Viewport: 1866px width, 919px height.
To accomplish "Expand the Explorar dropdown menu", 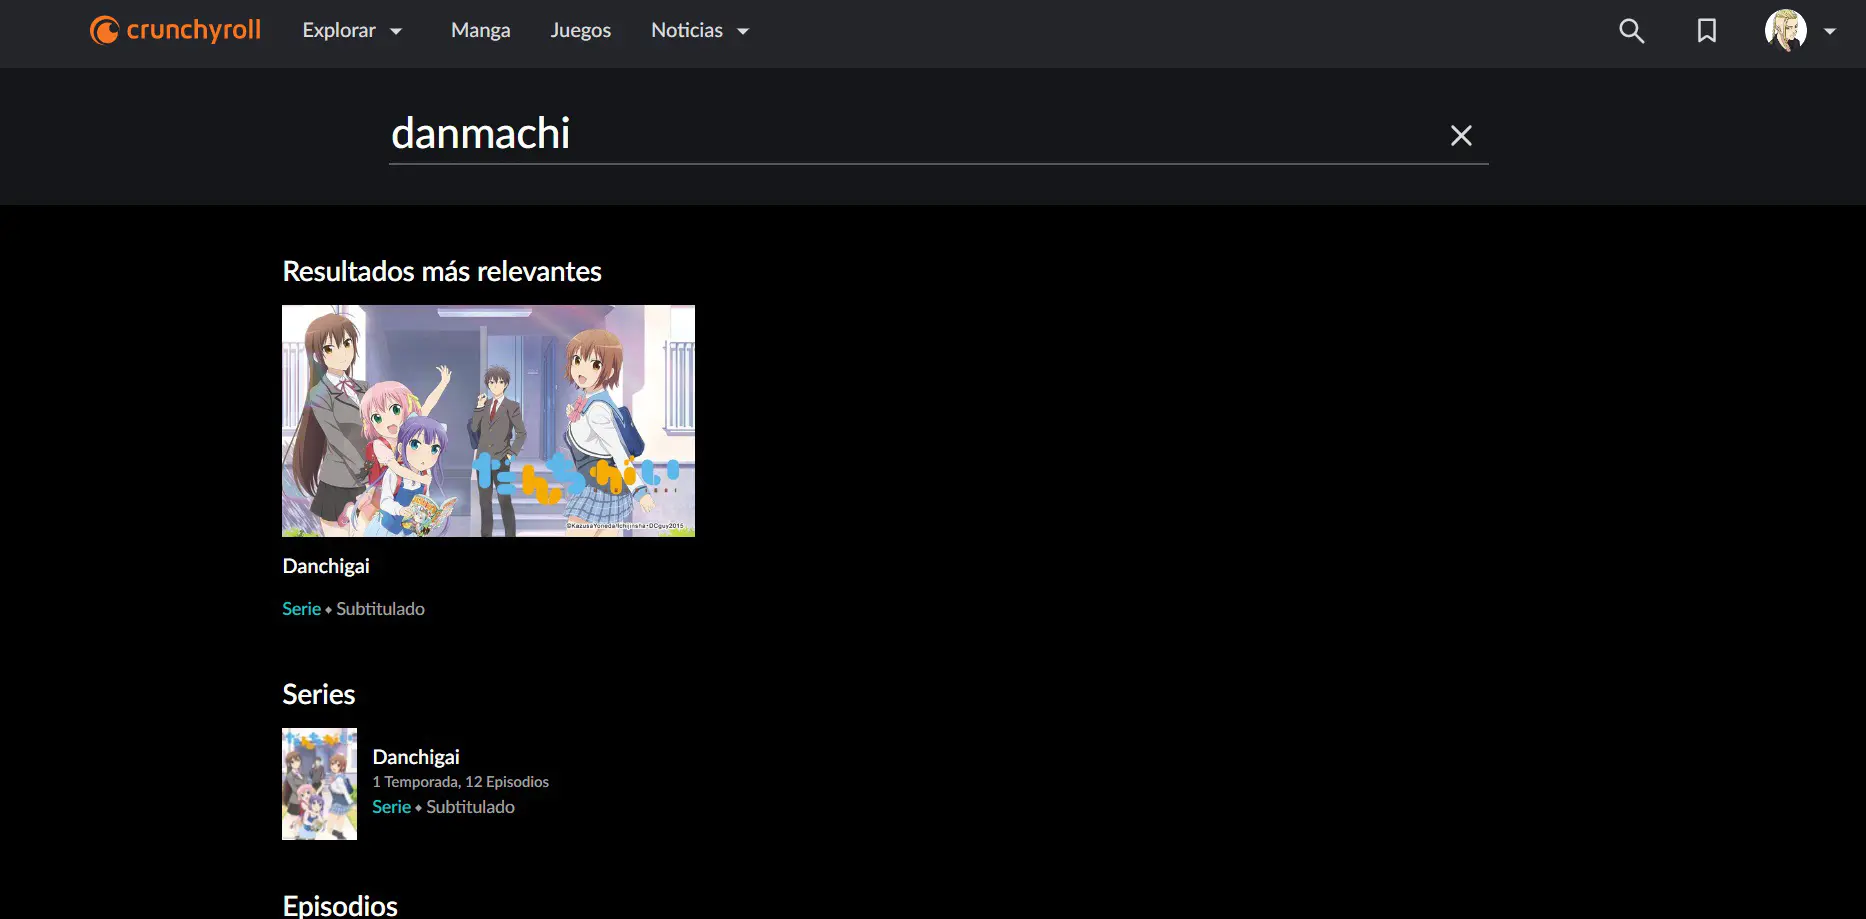I will tap(352, 31).
